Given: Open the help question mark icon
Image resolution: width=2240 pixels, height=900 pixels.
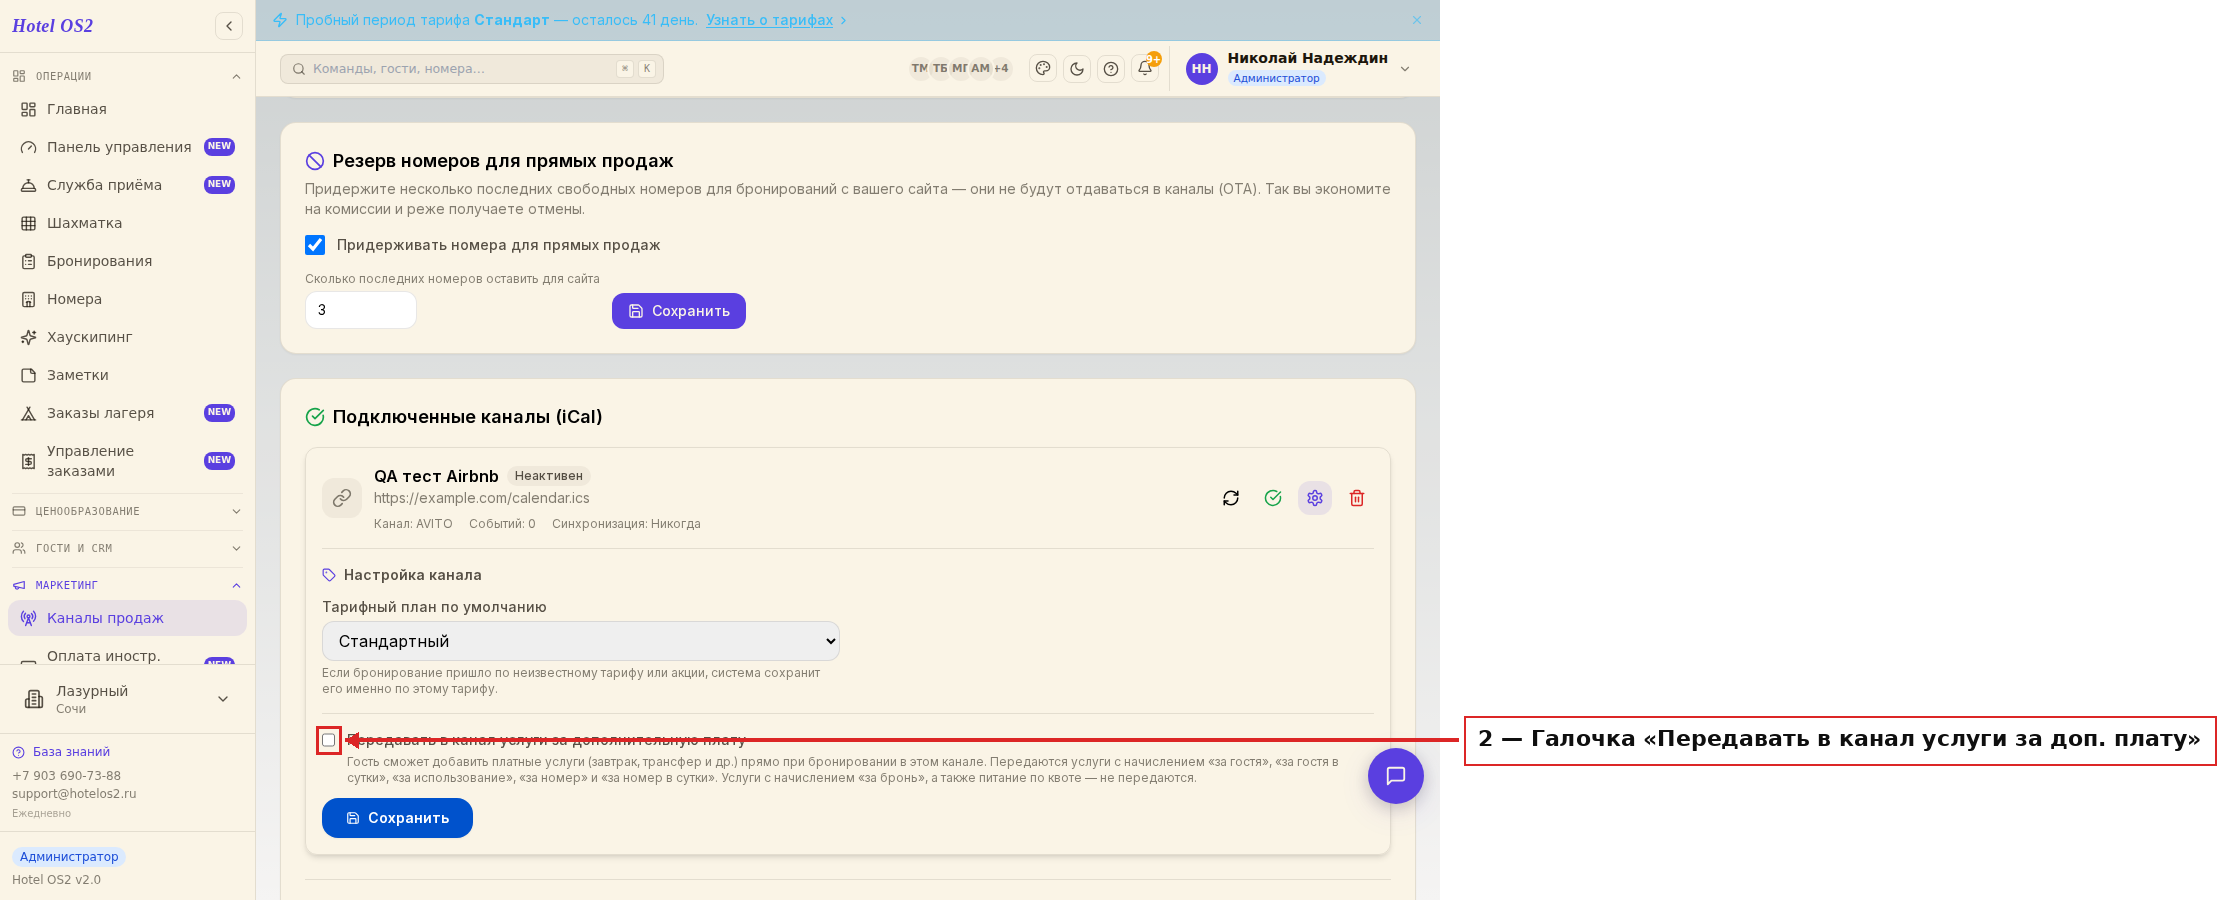Looking at the screenshot, I should pos(1111,69).
